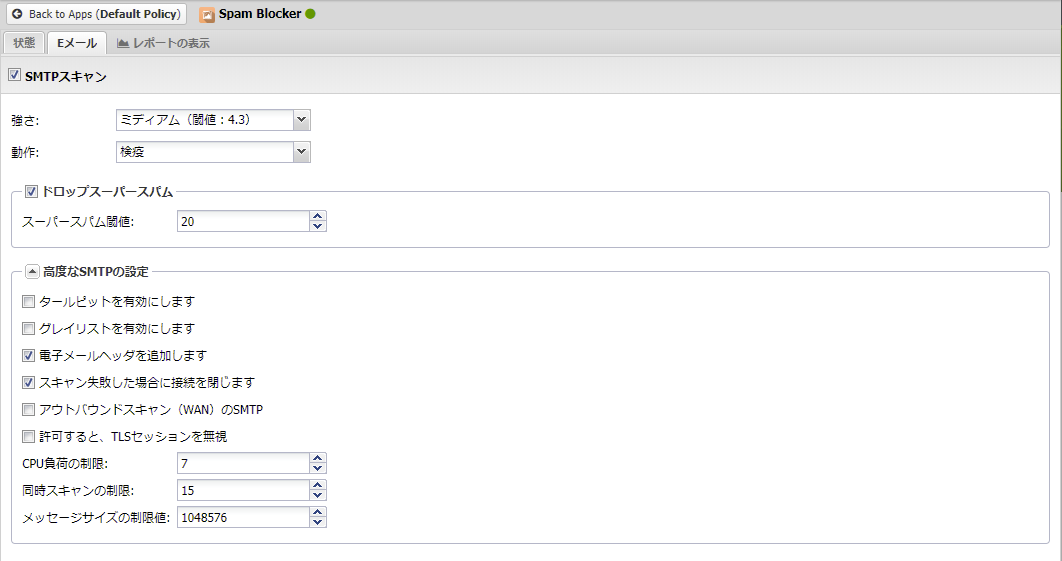Collapse the 高度なSMTPの設定 section
This screenshot has width=1062, height=561.
click(x=32, y=272)
